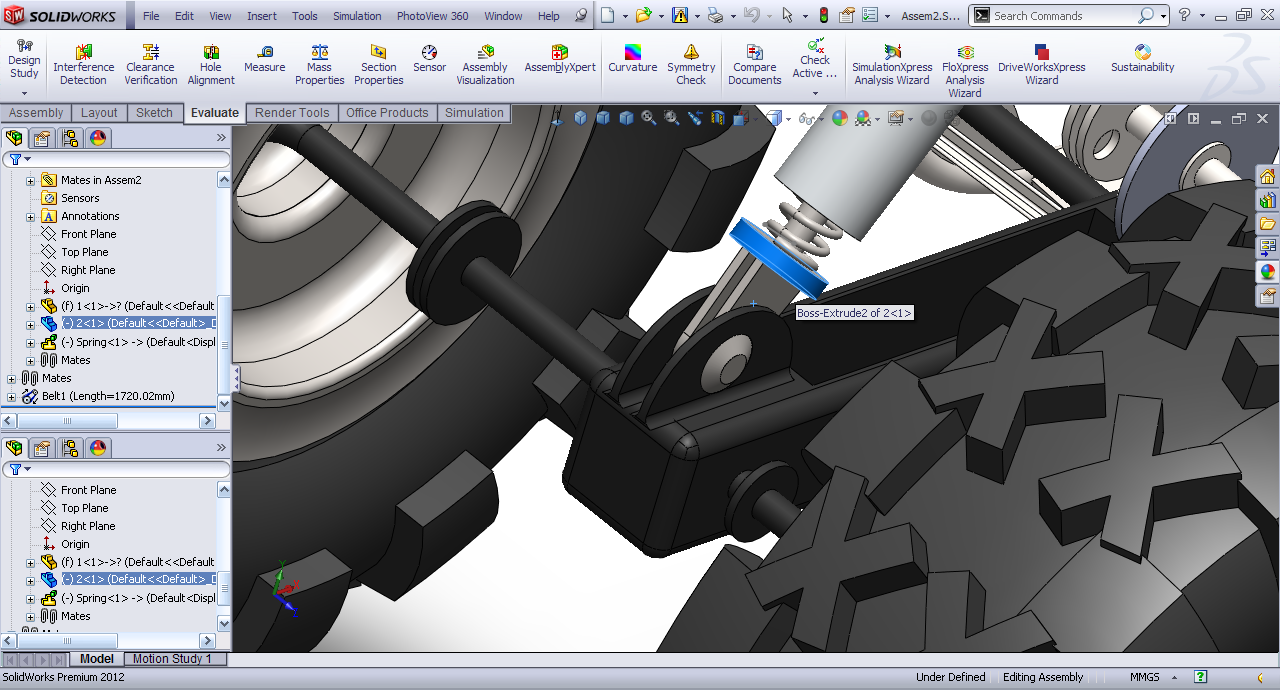Viewport: 1280px width, 690px height.
Task: Open the PhotoView 360 menu
Action: tap(432, 16)
